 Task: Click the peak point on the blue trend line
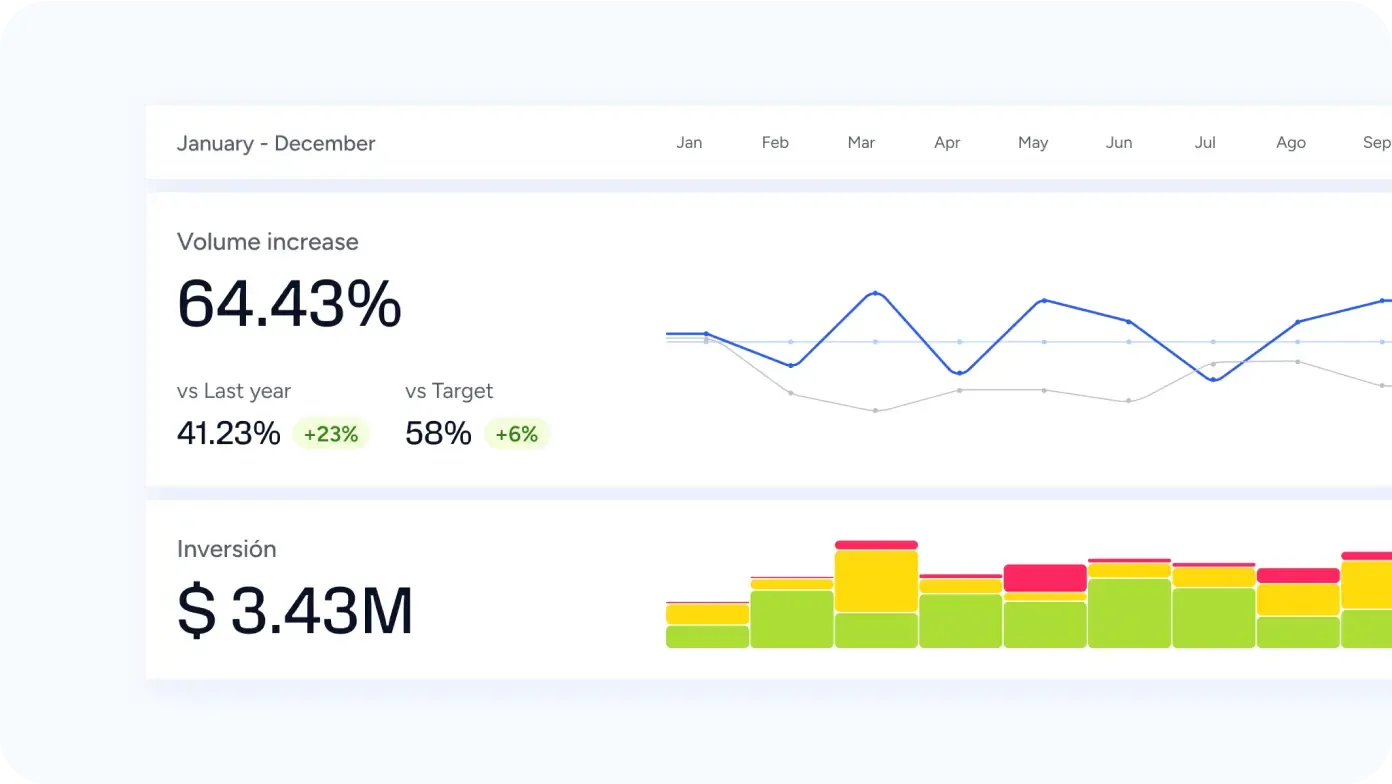click(877, 293)
